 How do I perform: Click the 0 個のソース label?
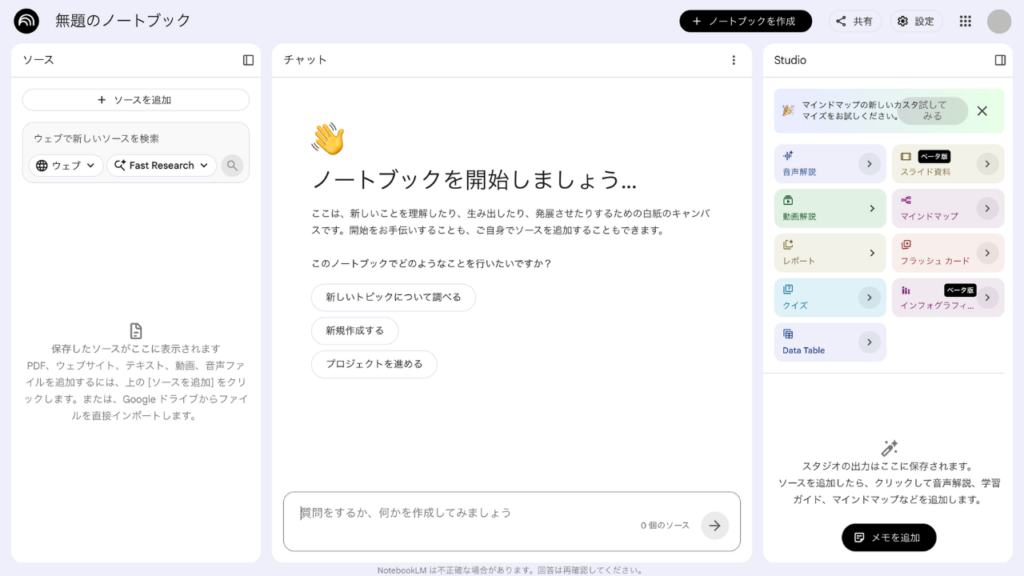coord(665,525)
